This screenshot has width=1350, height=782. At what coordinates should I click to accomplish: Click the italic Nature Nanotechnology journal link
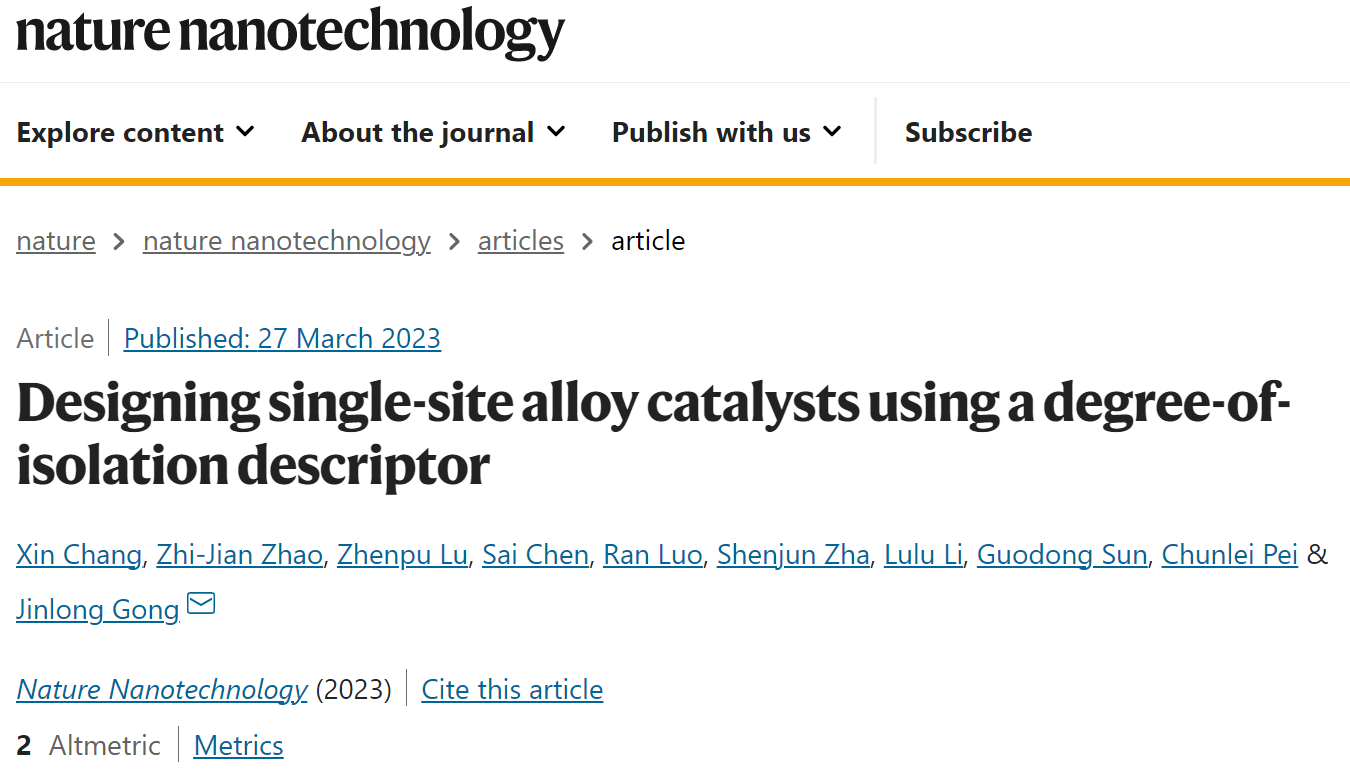click(162, 689)
